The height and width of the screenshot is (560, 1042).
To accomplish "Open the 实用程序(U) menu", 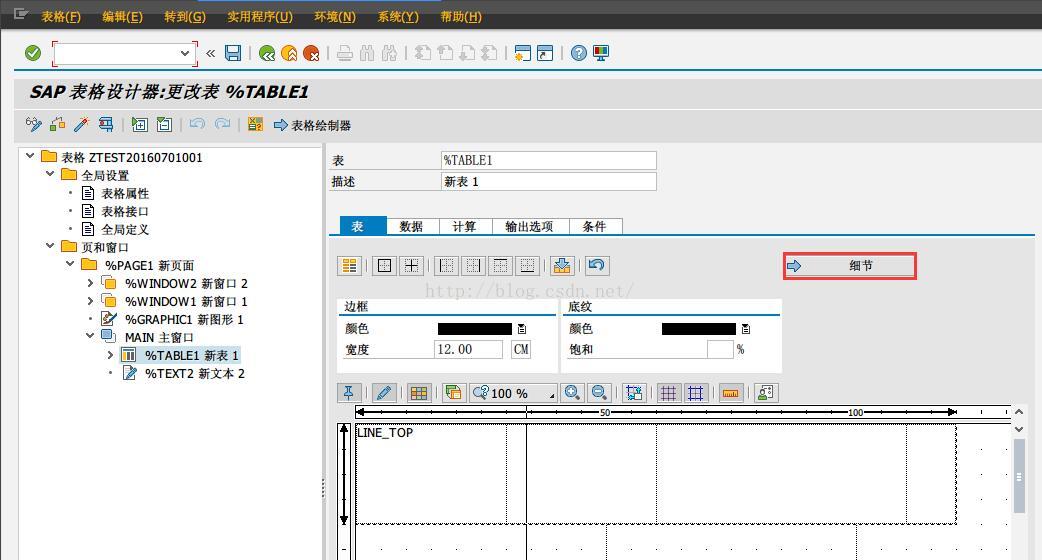I will 260,17.
